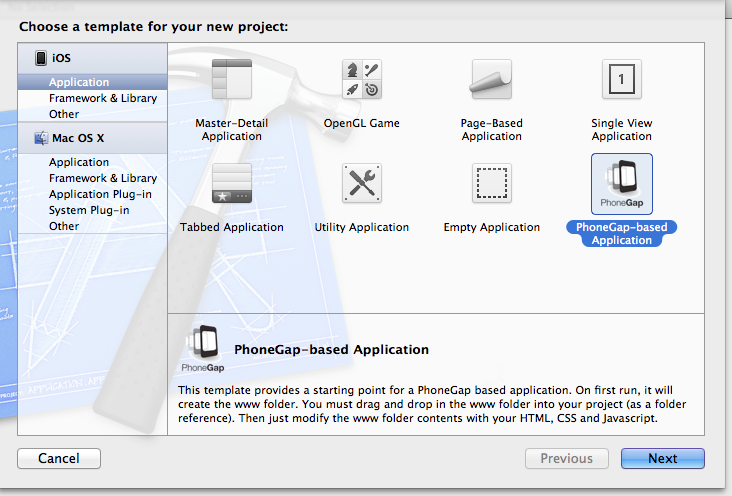The image size is (732, 496).
Task: Choose System Plug-in category
Action: 92,210
